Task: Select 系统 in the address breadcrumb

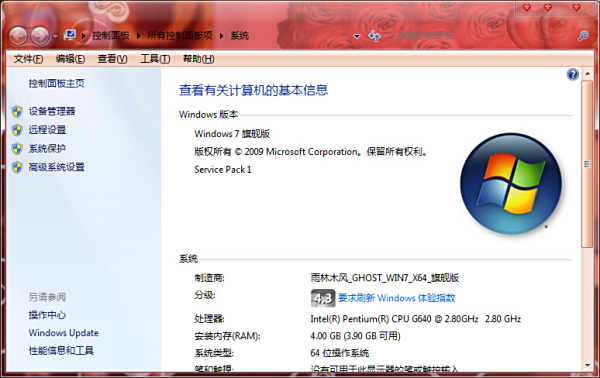Action: click(x=239, y=36)
